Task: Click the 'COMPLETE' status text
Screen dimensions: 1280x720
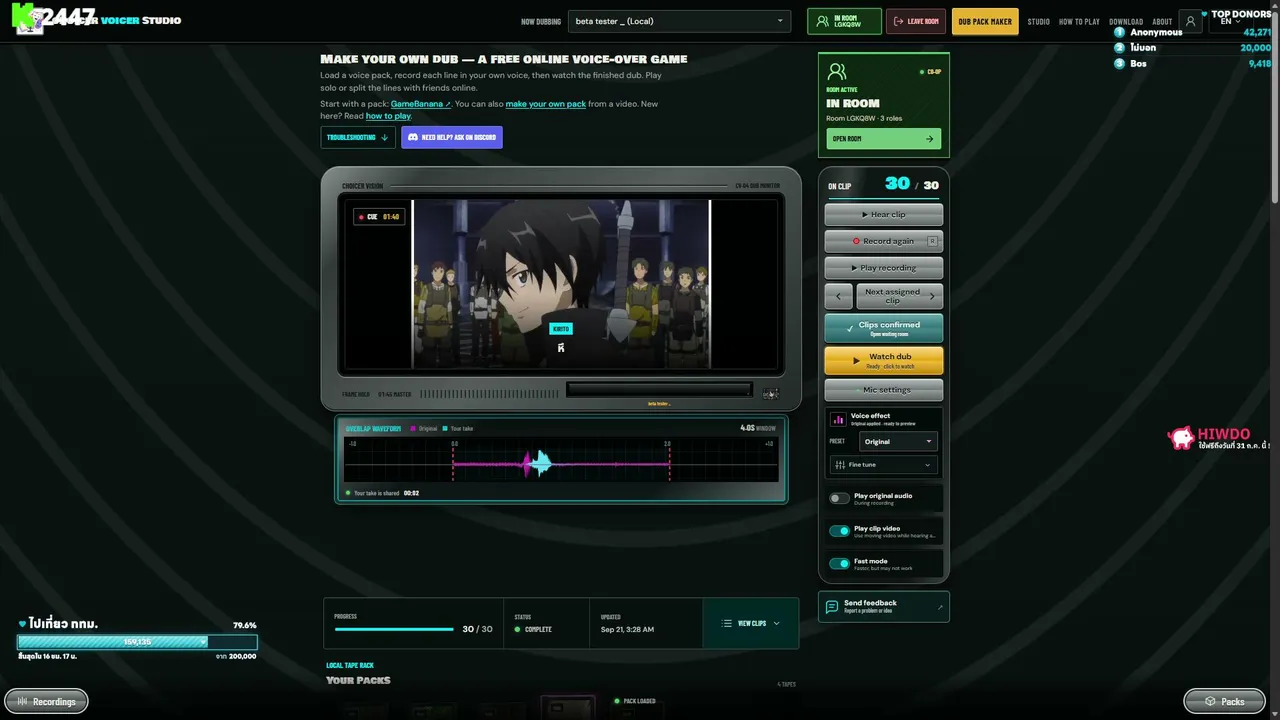Action: click(538, 629)
